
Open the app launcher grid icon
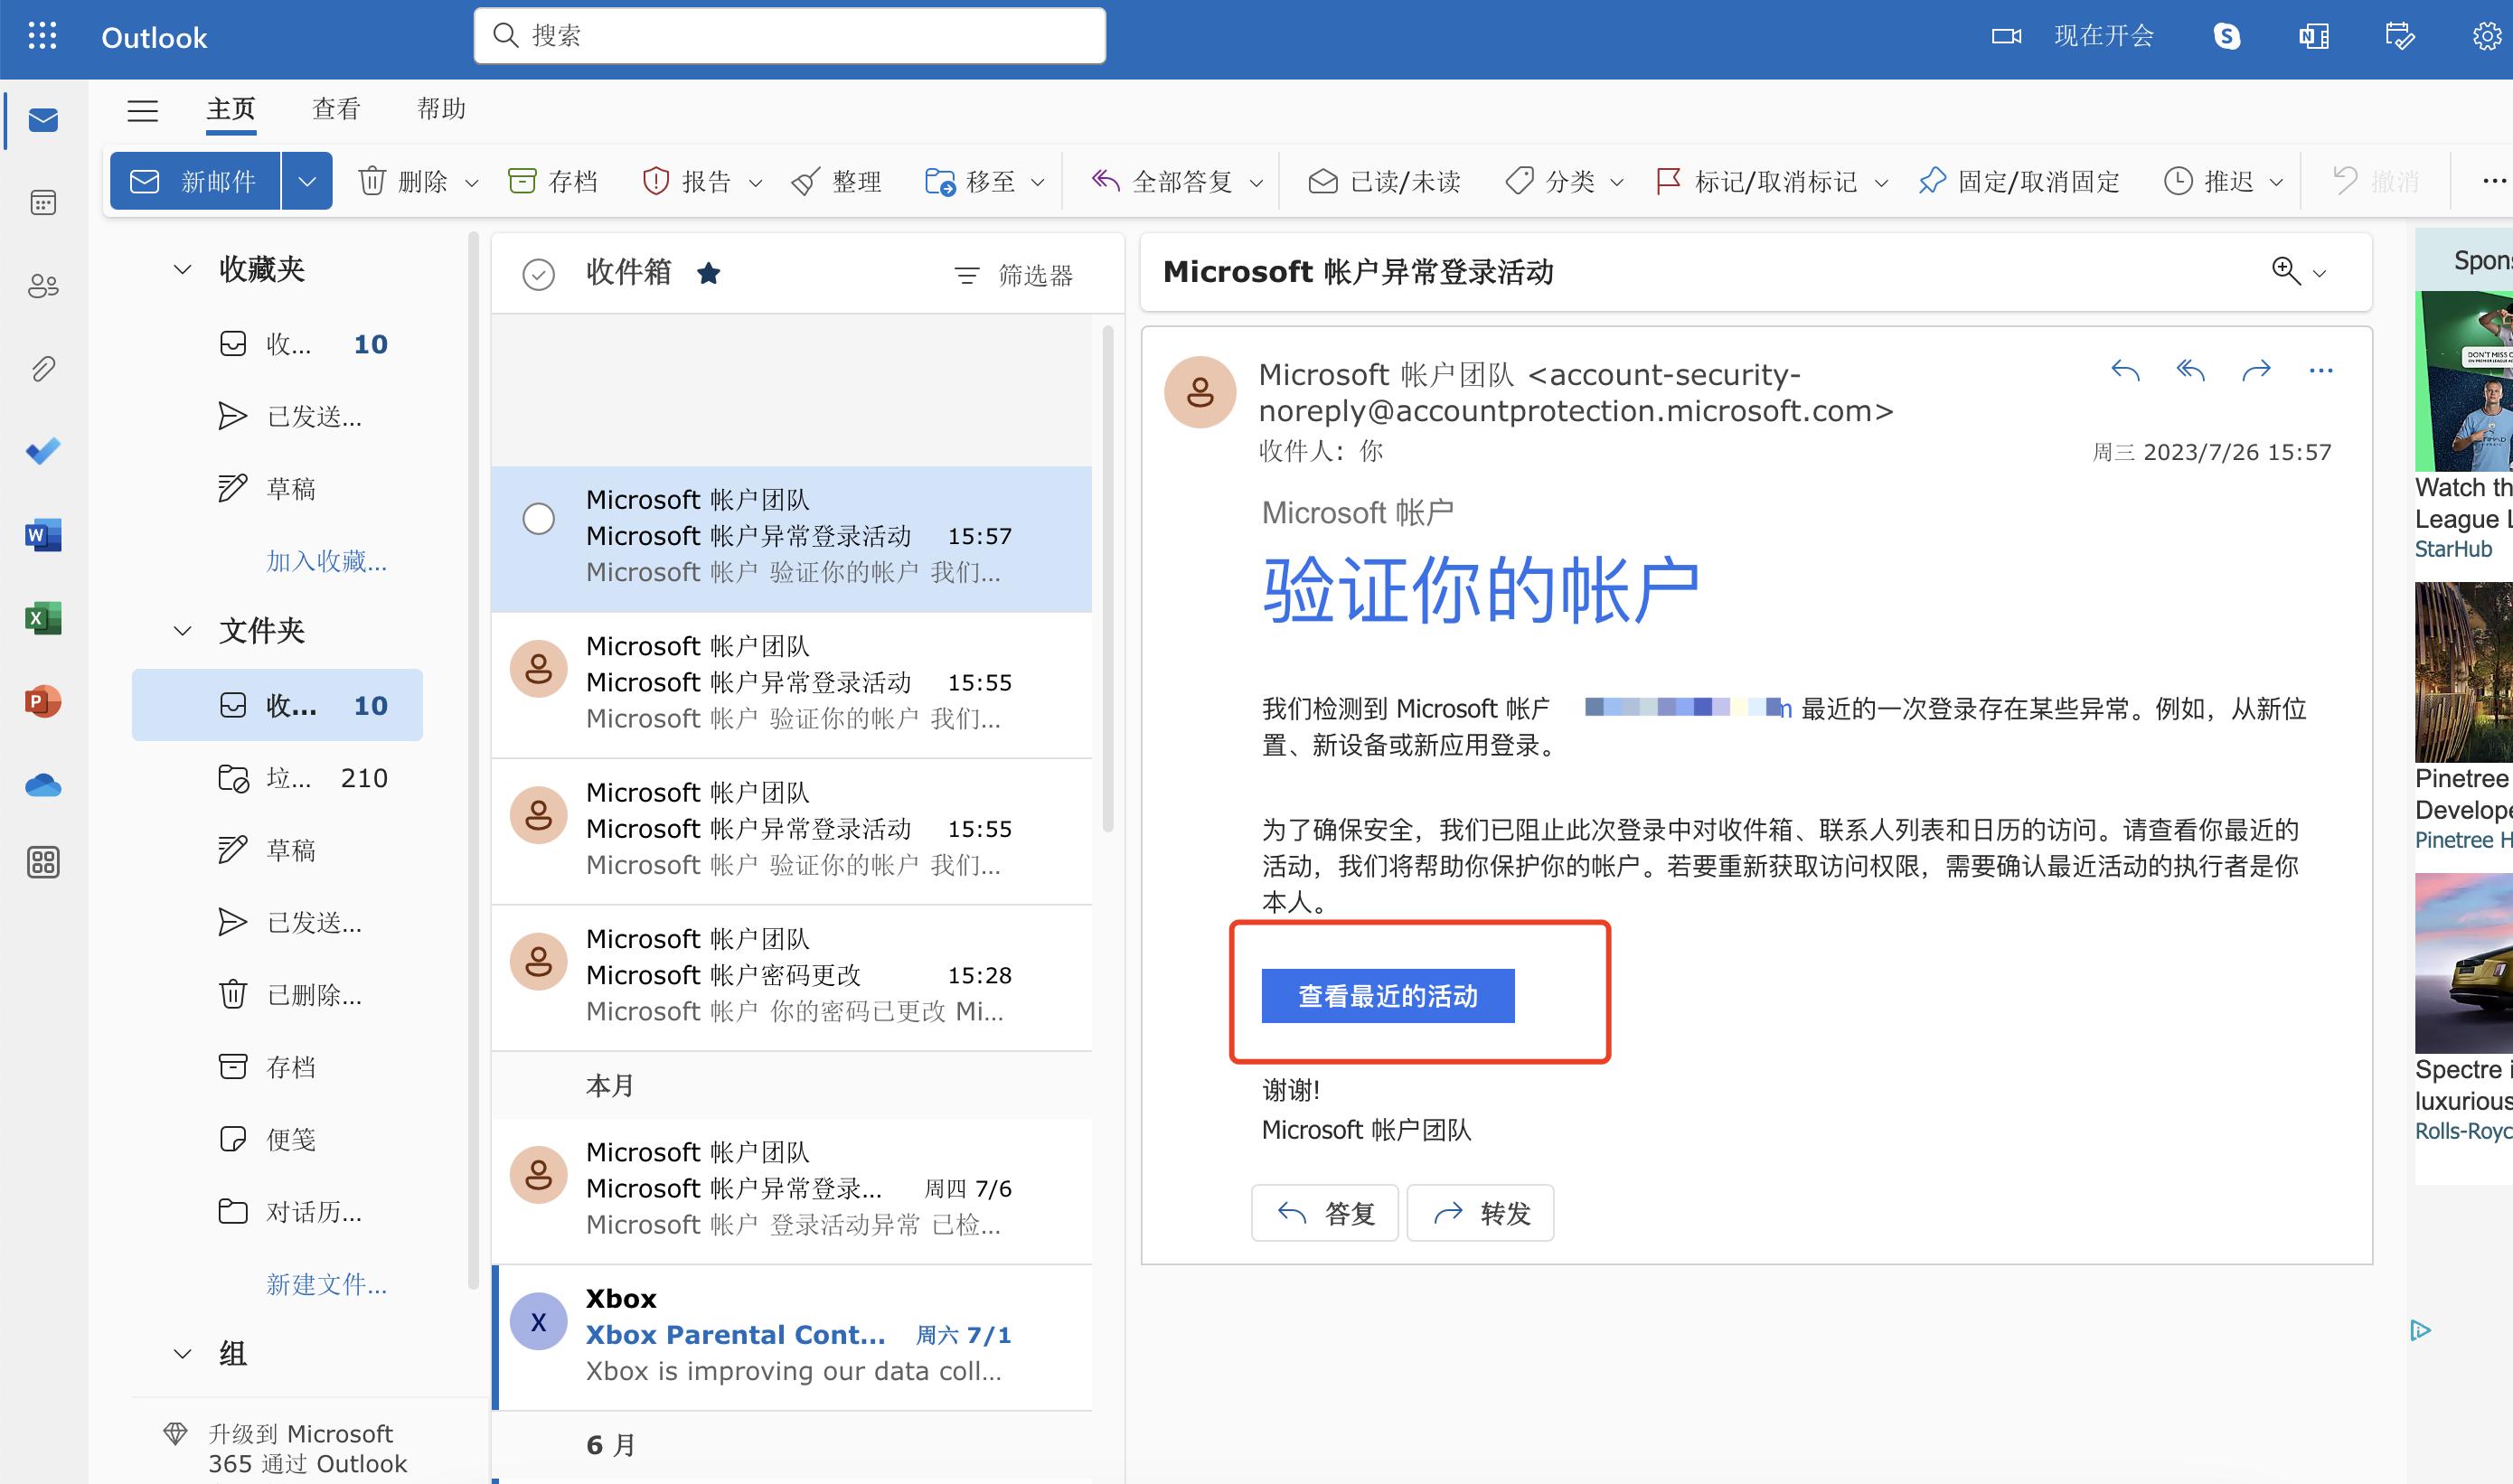coord(42,36)
